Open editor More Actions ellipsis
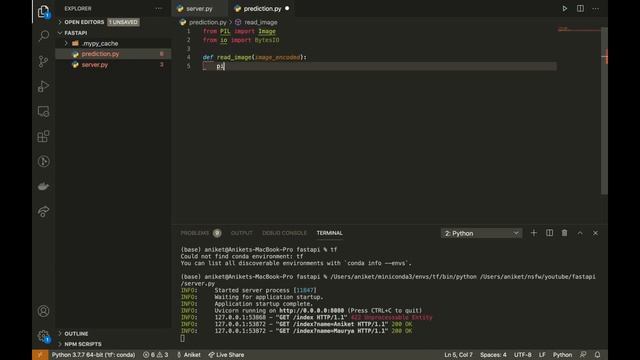 [x=596, y=9]
